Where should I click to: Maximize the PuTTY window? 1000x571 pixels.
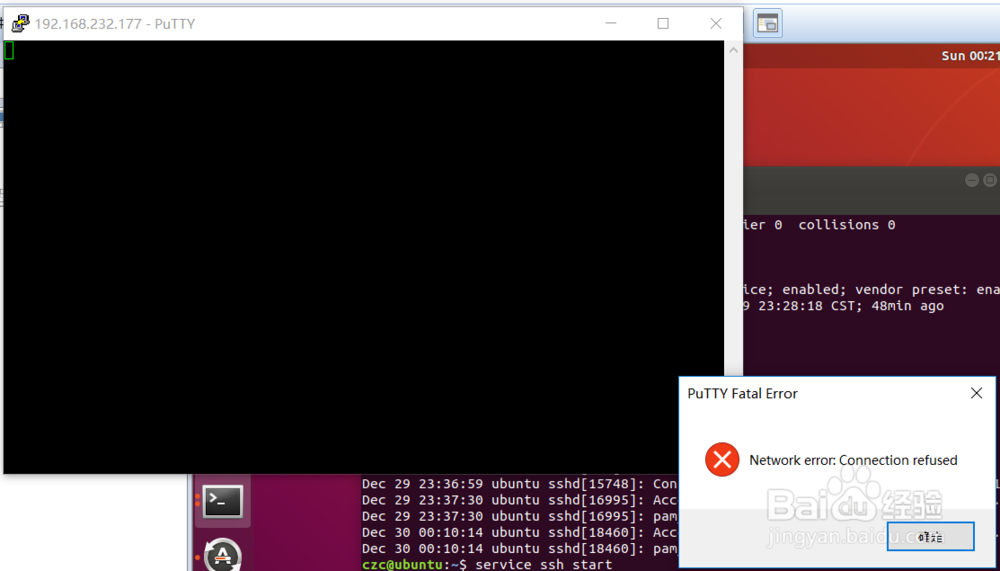pyautogui.click(x=663, y=24)
